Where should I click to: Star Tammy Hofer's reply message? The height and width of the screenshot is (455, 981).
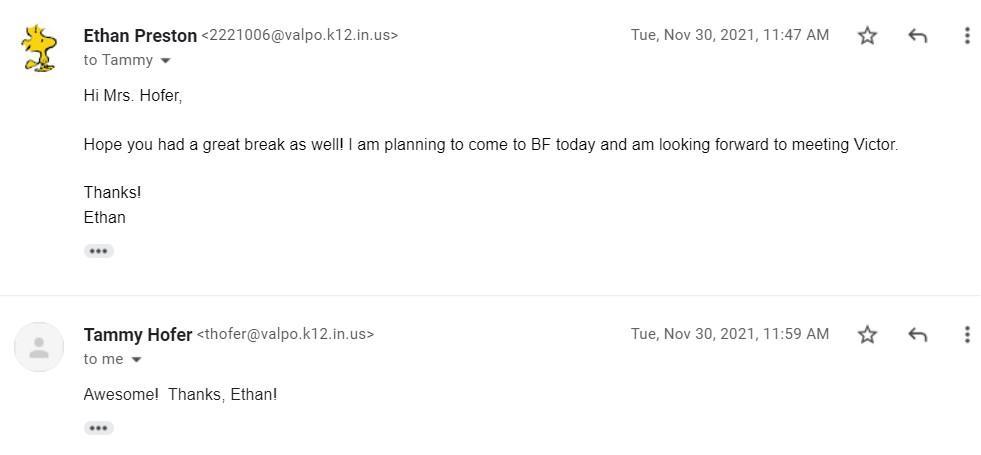[x=867, y=335]
